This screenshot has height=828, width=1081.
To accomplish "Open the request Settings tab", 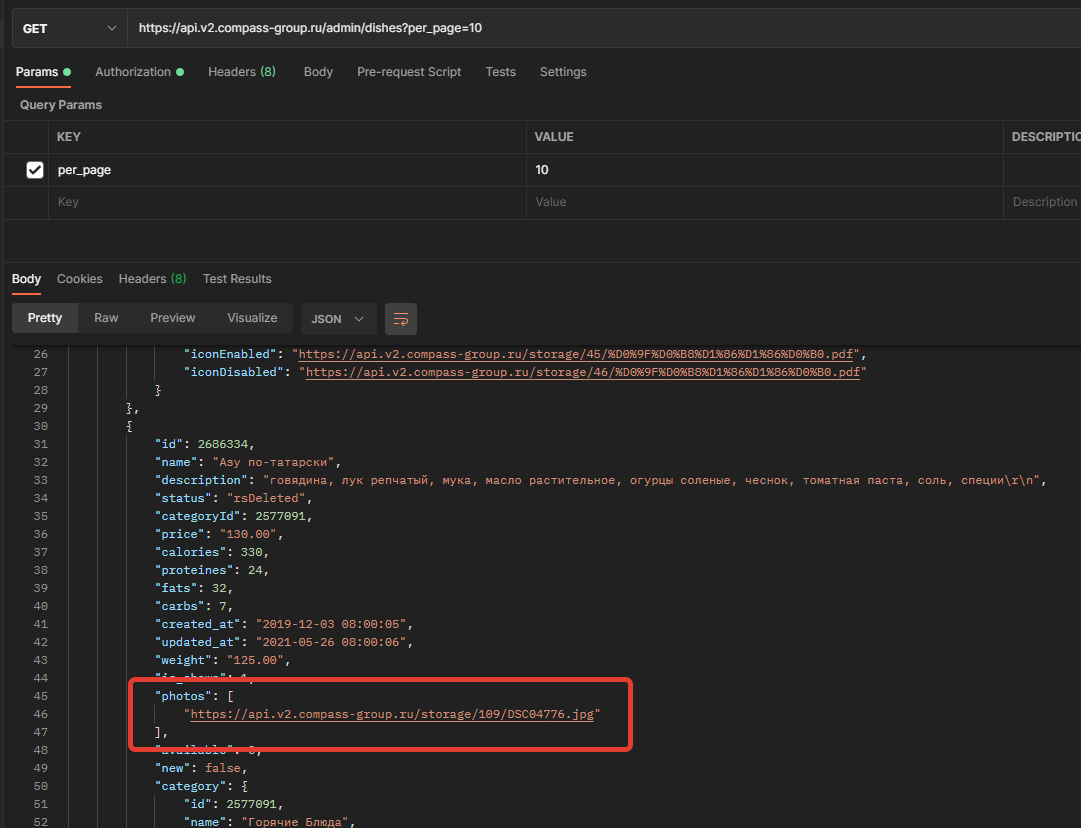I will pos(563,72).
